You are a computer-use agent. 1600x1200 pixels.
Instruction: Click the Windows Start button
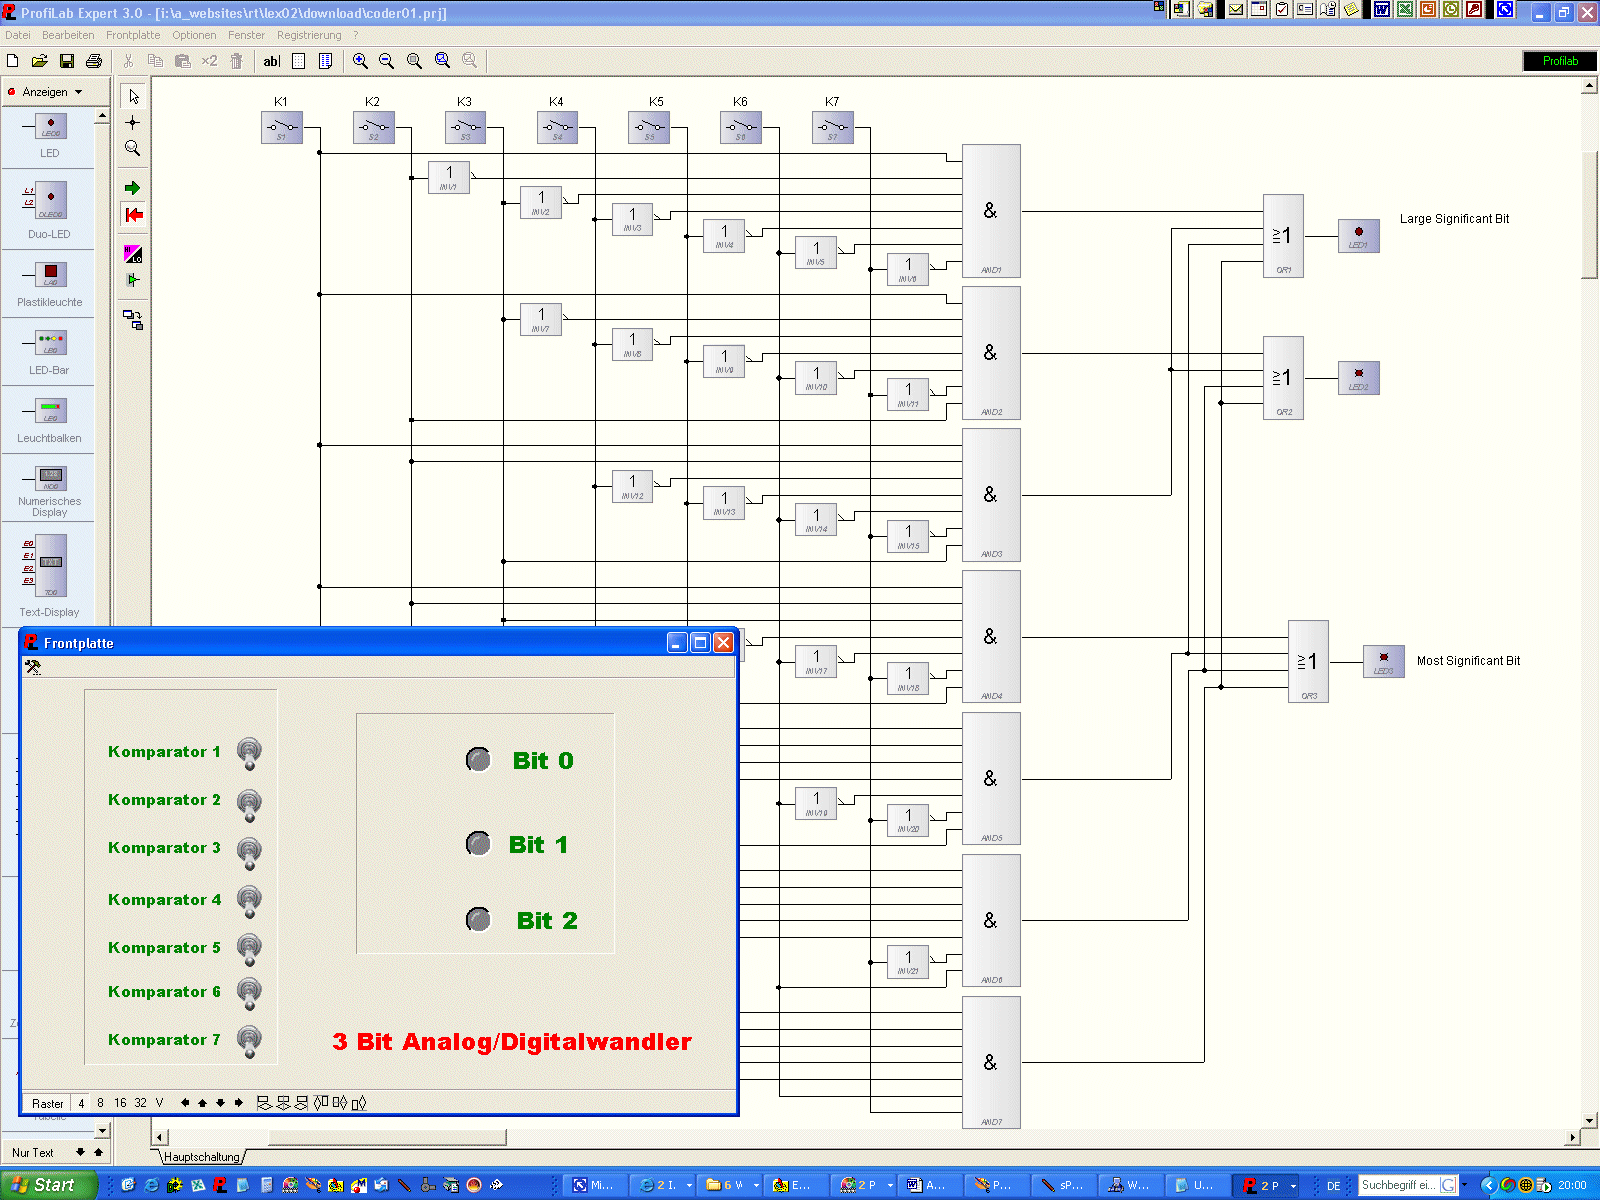(x=48, y=1185)
